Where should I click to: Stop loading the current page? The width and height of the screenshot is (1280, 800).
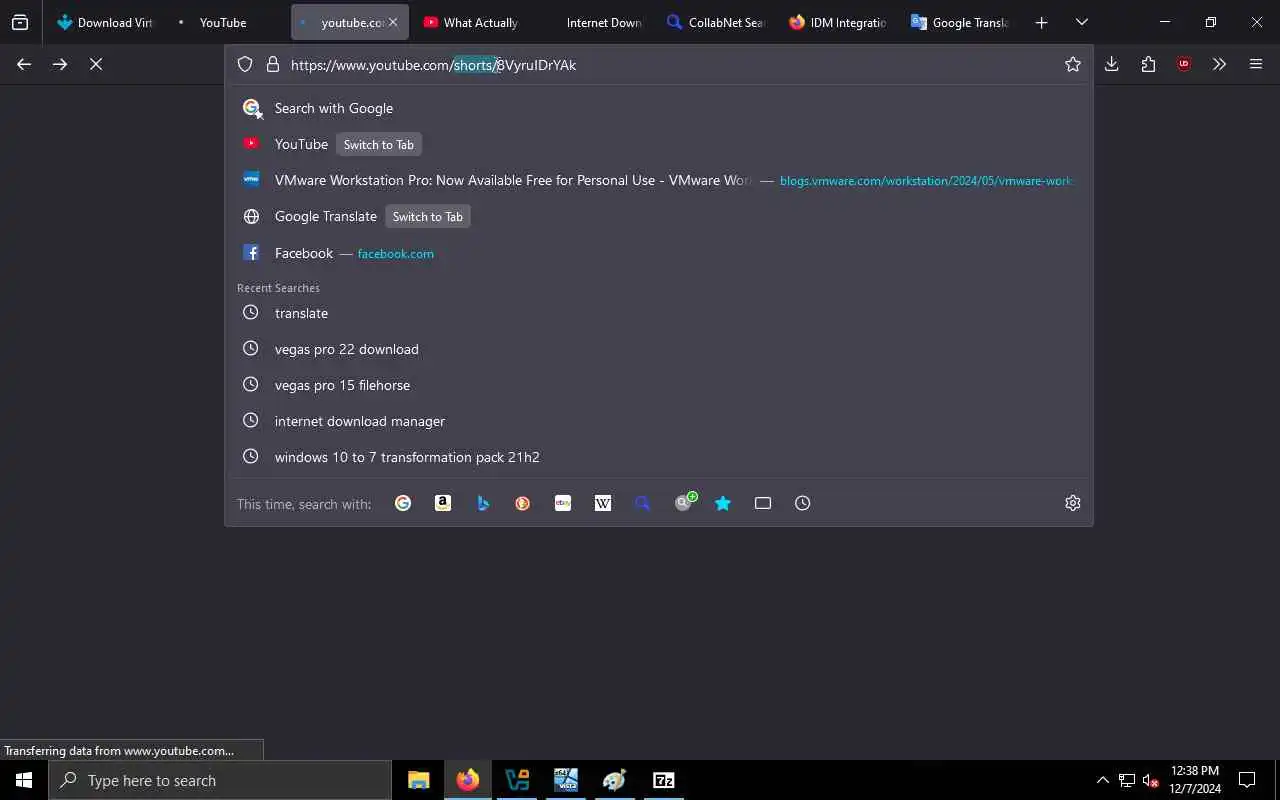(96, 64)
